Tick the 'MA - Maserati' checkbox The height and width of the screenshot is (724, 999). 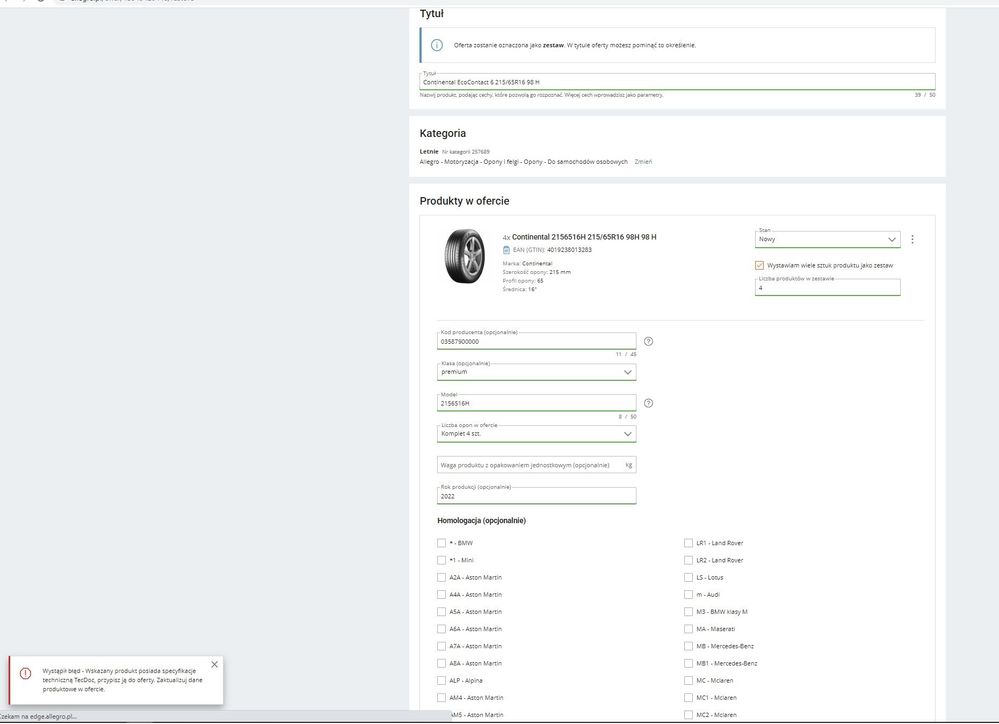(688, 629)
